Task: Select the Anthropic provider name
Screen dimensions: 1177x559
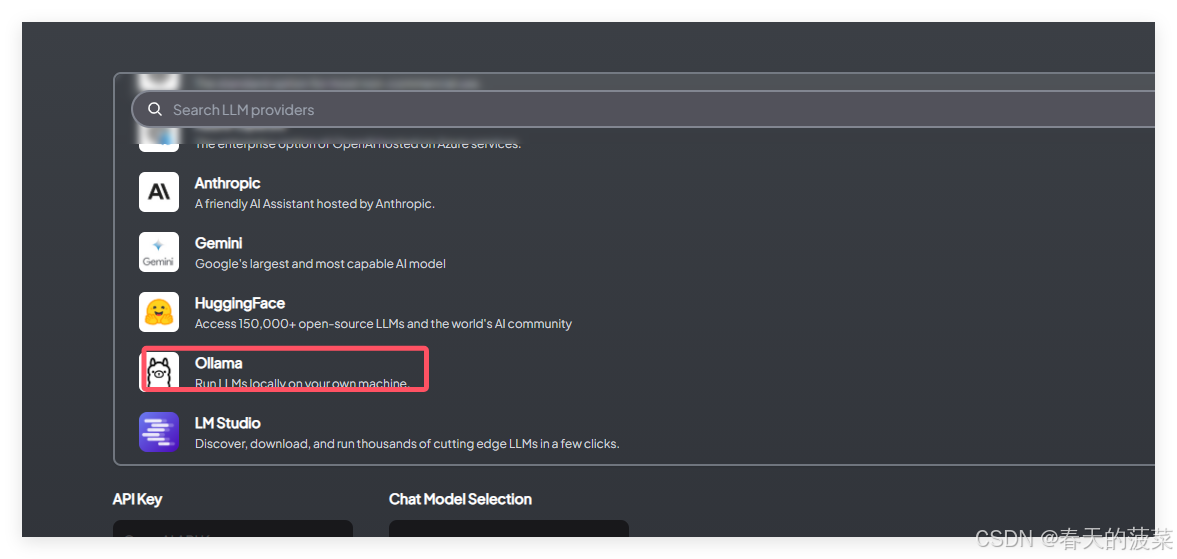Action: pos(227,183)
